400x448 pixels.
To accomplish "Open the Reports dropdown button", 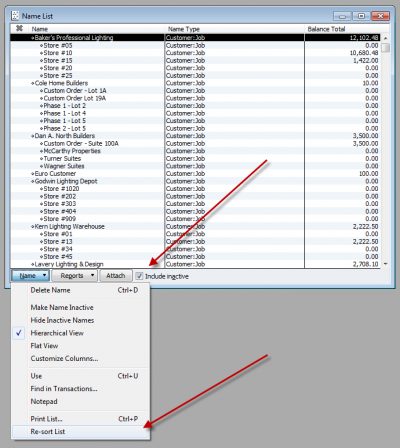I will 75,276.
